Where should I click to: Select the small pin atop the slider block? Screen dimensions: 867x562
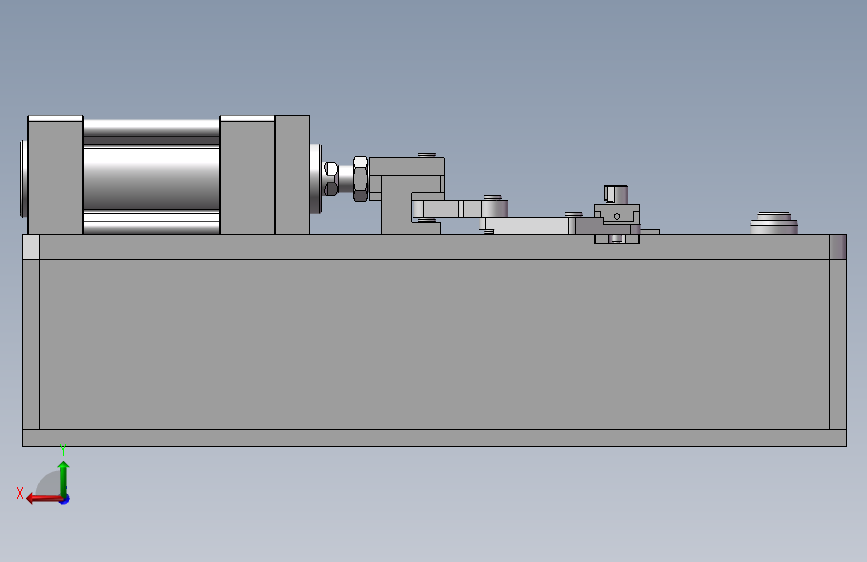615,195
